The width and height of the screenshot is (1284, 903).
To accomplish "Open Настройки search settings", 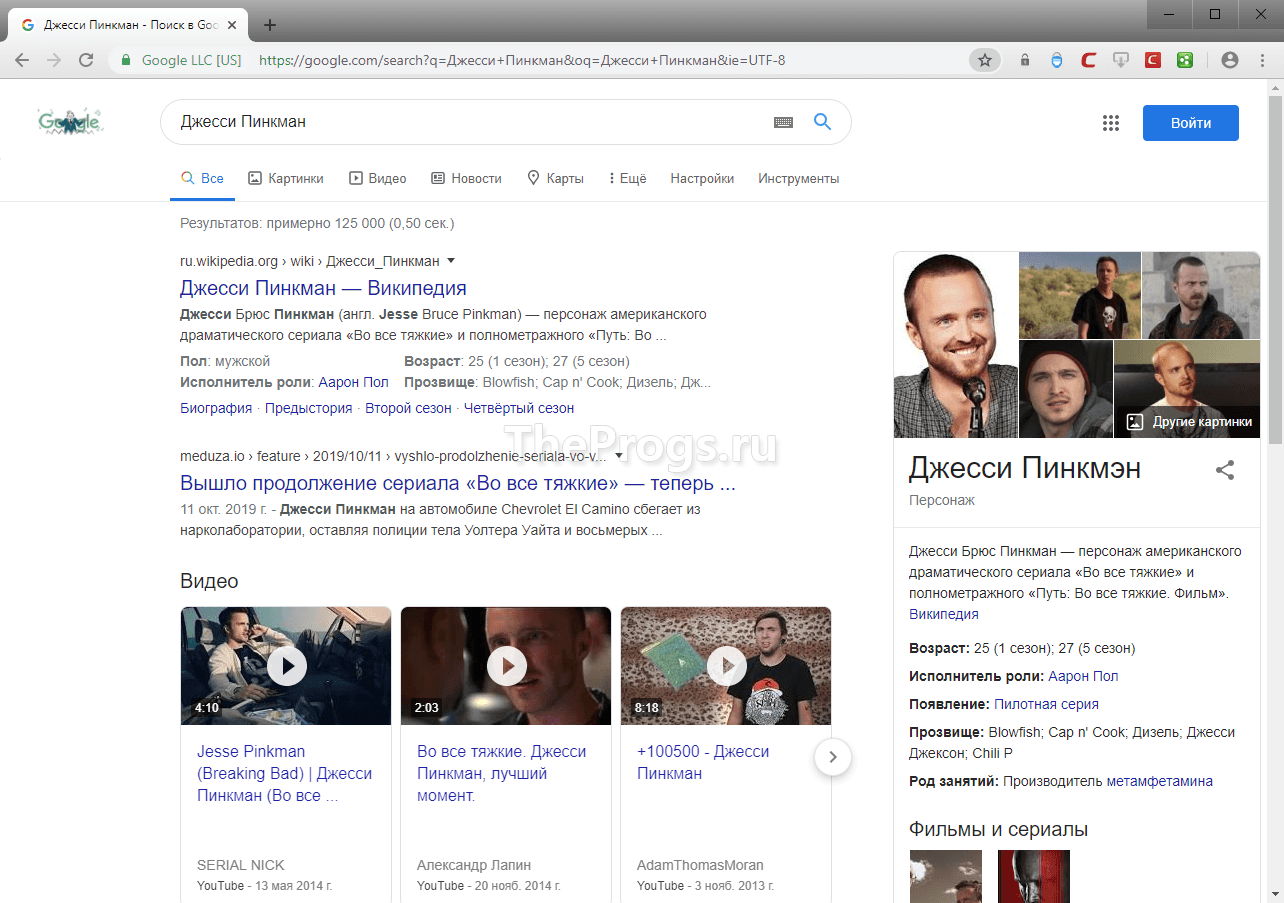I will (x=702, y=178).
